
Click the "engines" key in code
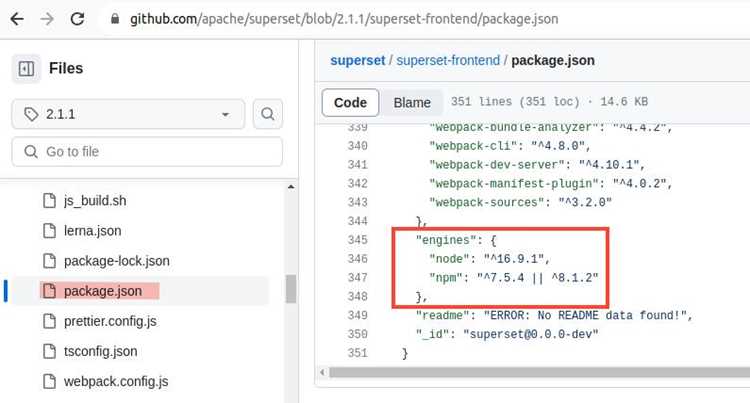click(x=445, y=240)
